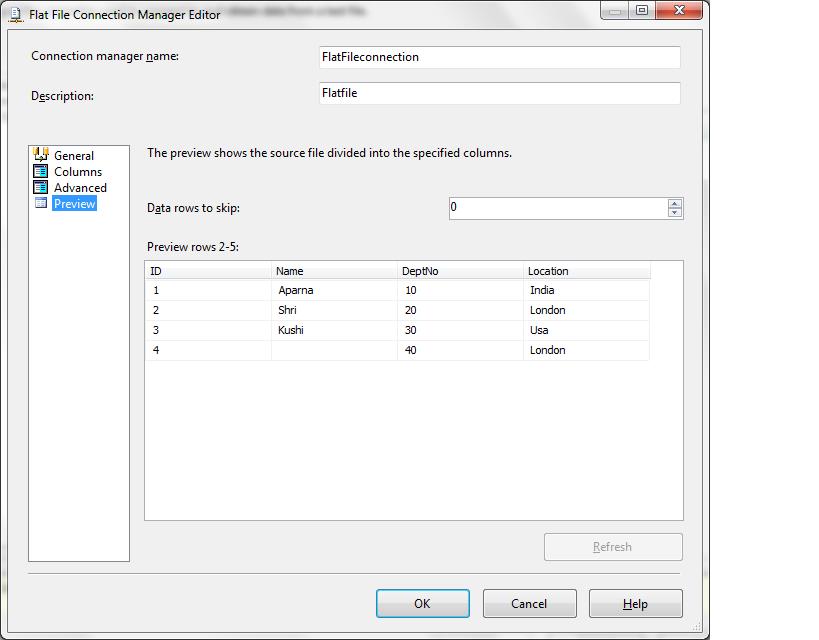Maximize the editor window
This screenshot has height=640, width=819.
[x=641, y=11]
